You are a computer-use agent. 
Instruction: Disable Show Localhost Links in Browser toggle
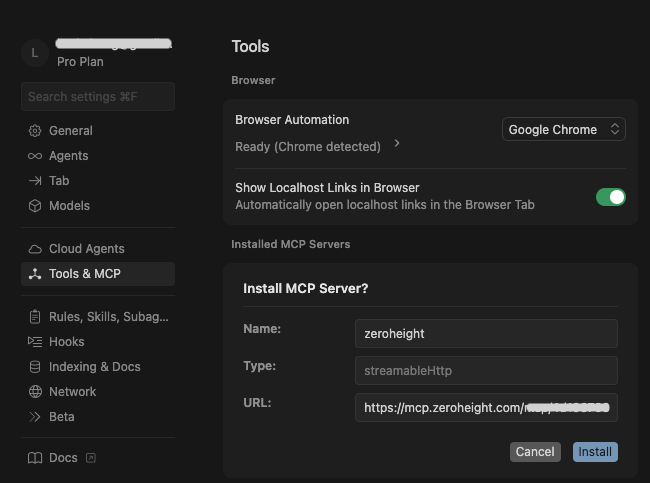[610, 197]
